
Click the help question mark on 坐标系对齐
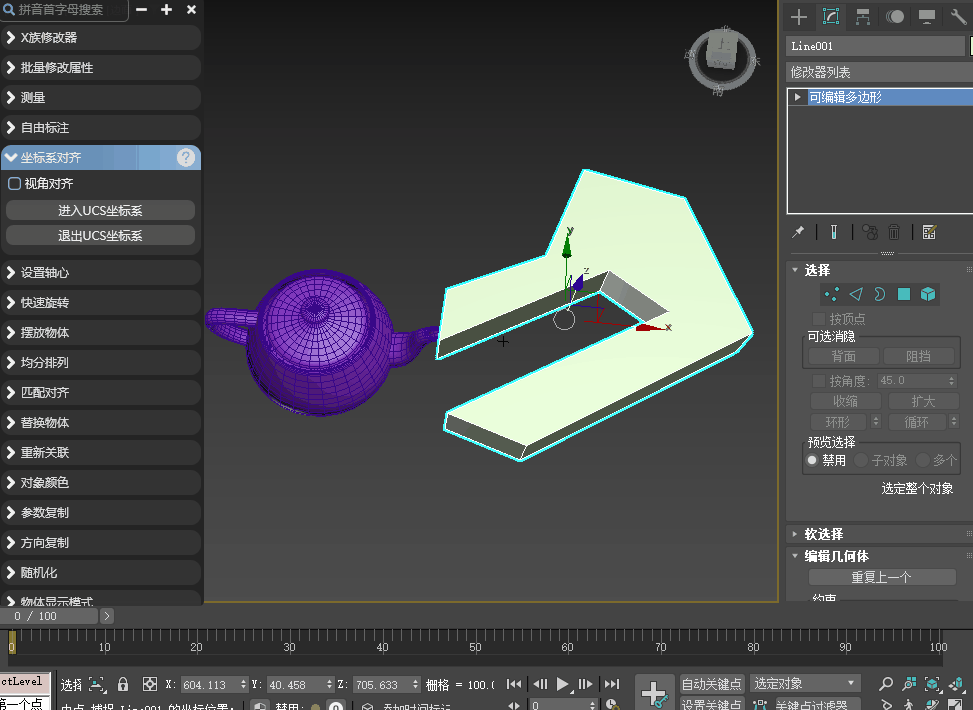(x=186, y=158)
